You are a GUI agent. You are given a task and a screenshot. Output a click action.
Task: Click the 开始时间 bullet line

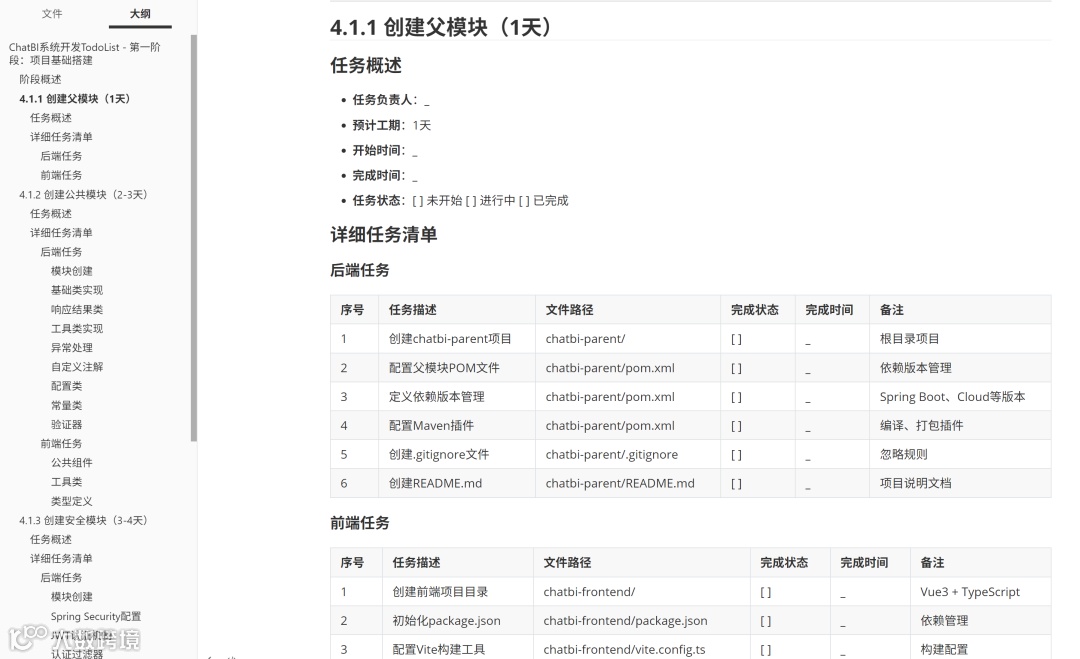(x=385, y=150)
